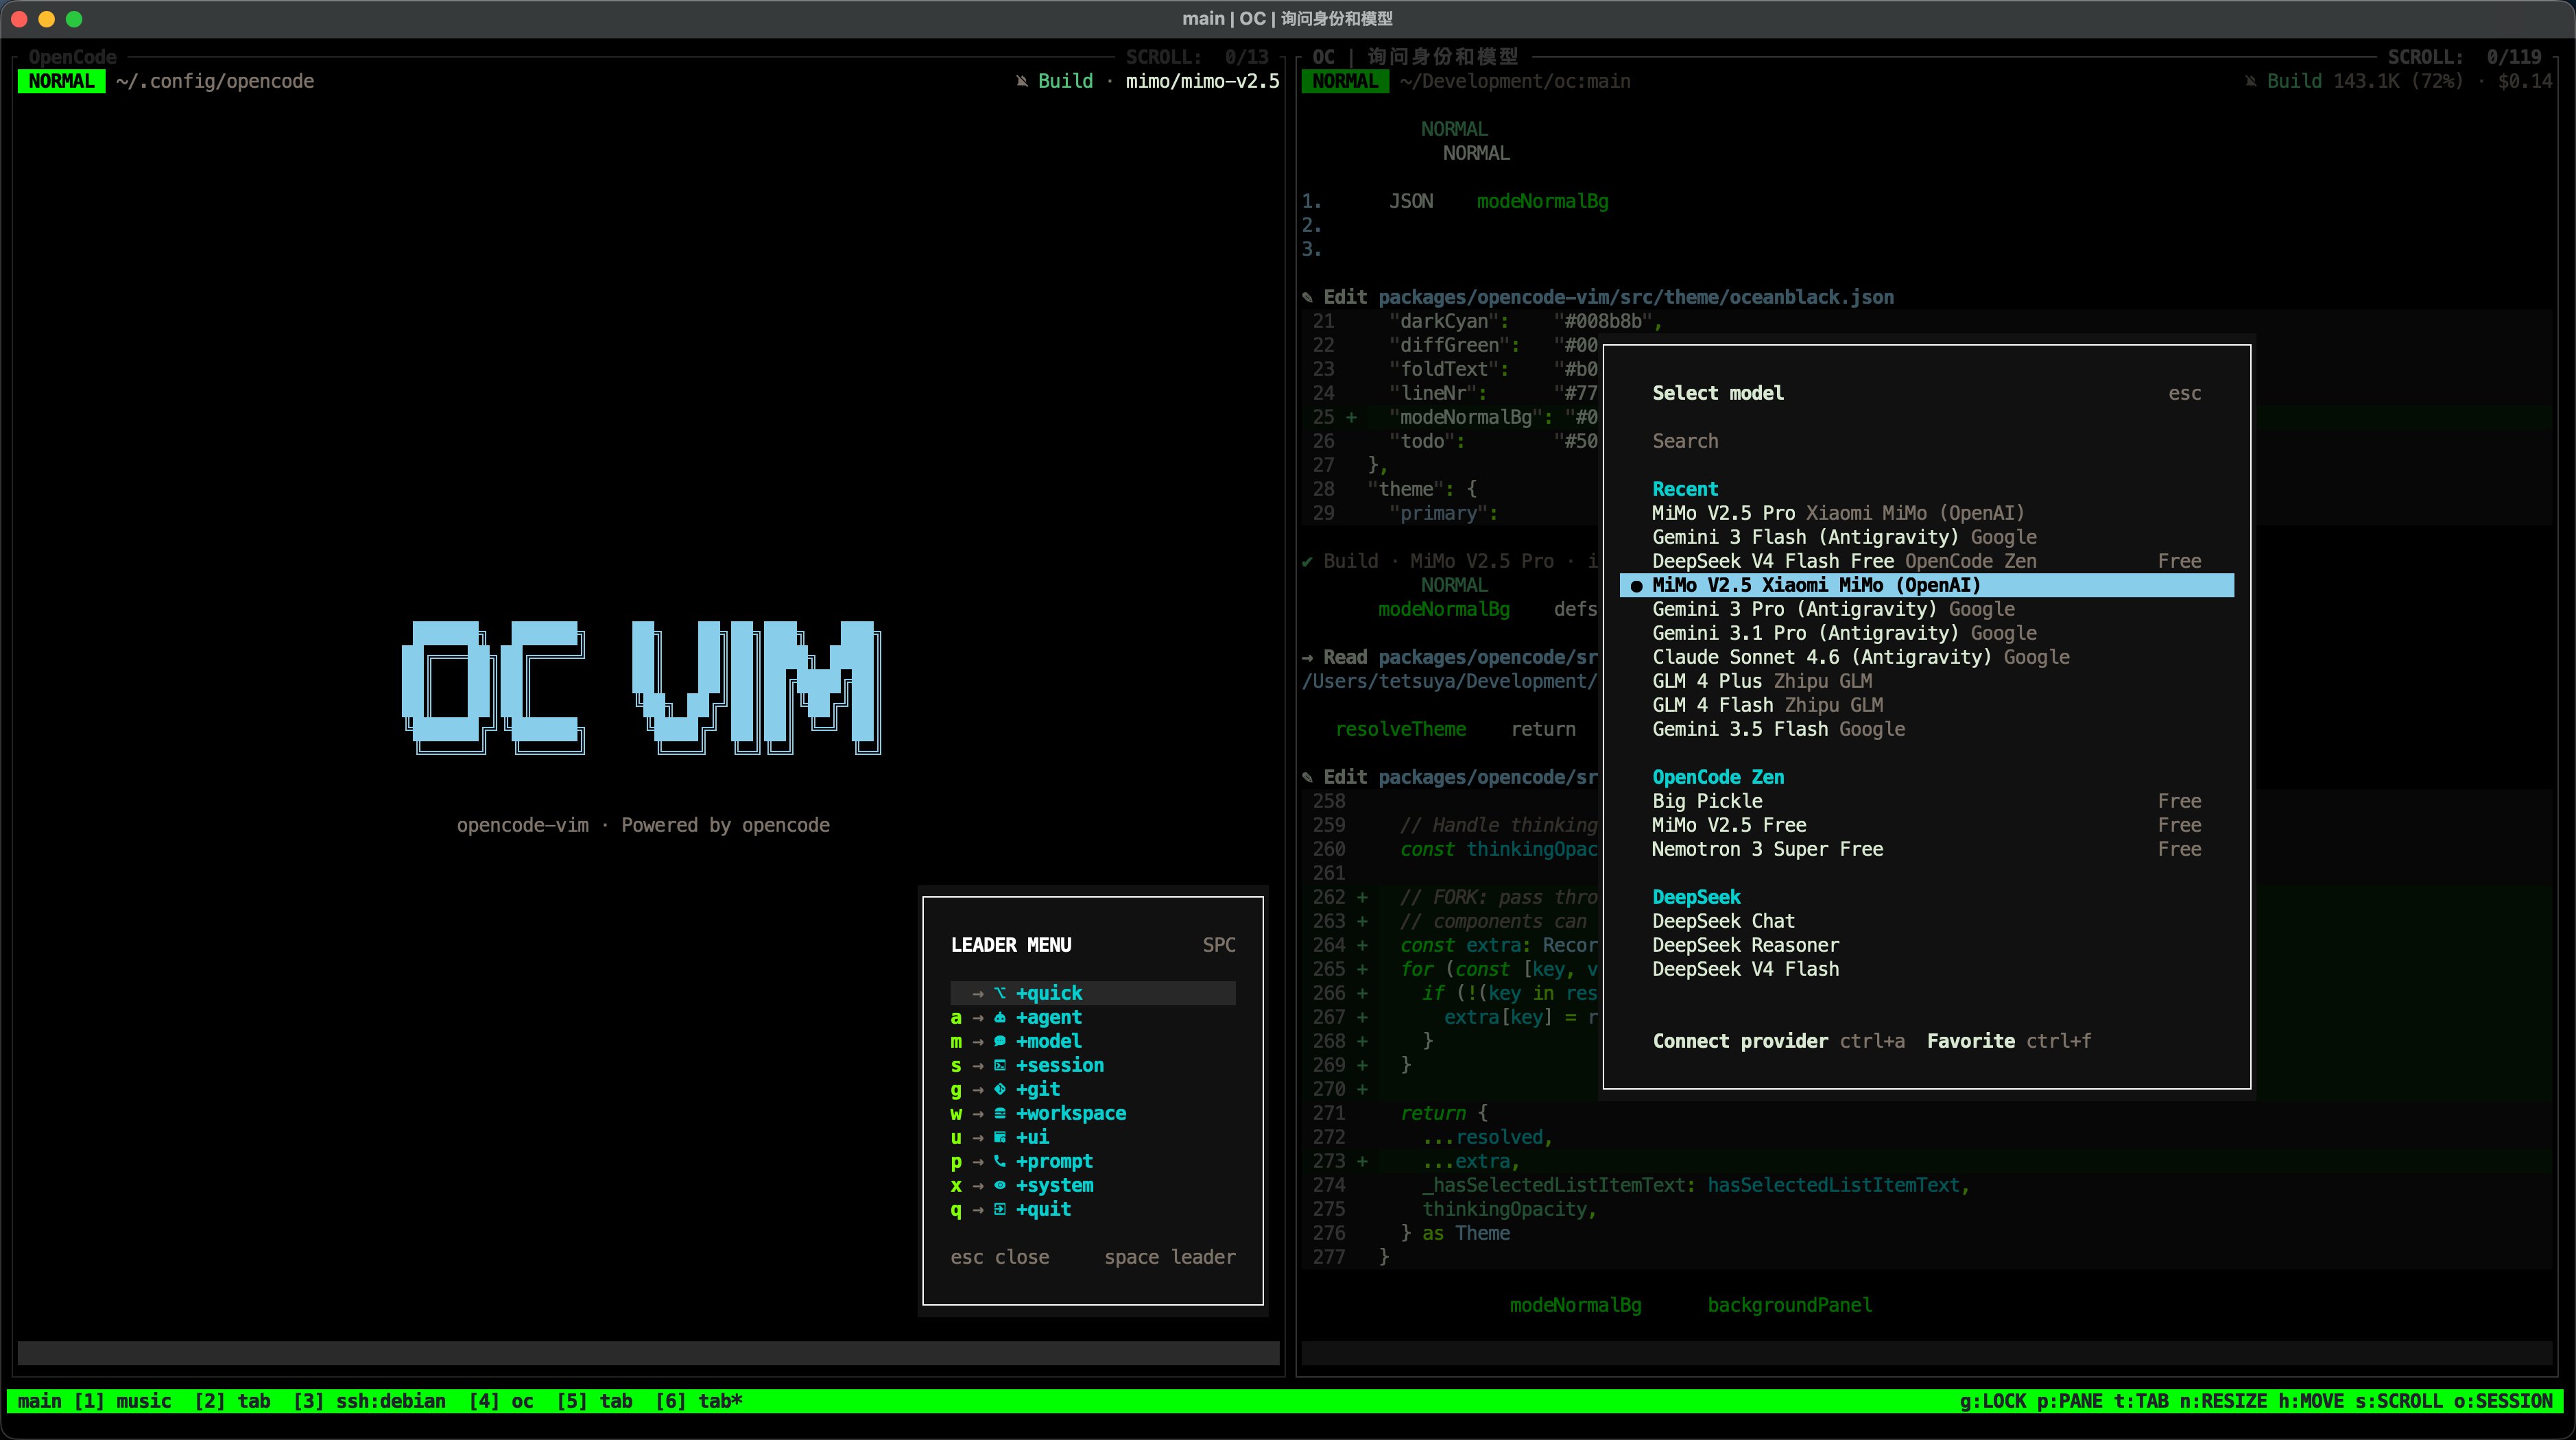The height and width of the screenshot is (1440, 2576).
Task: Switch to the [3] ssh:debian tab
Action: [x=369, y=1401]
